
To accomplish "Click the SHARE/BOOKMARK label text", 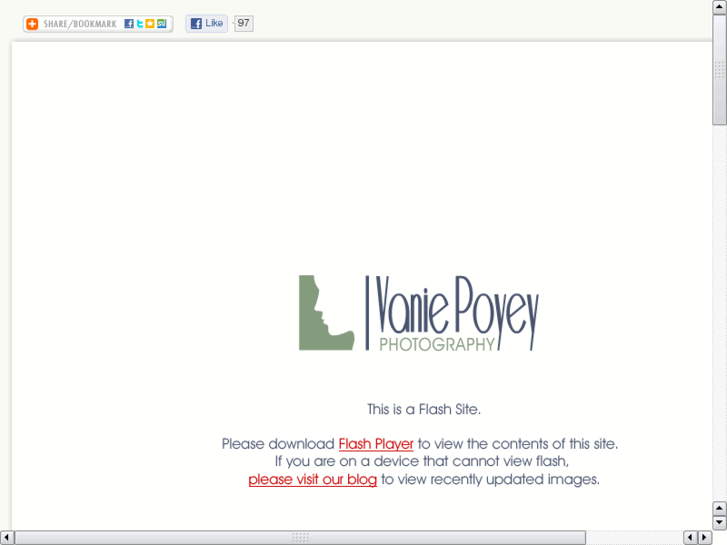I will (80, 24).
